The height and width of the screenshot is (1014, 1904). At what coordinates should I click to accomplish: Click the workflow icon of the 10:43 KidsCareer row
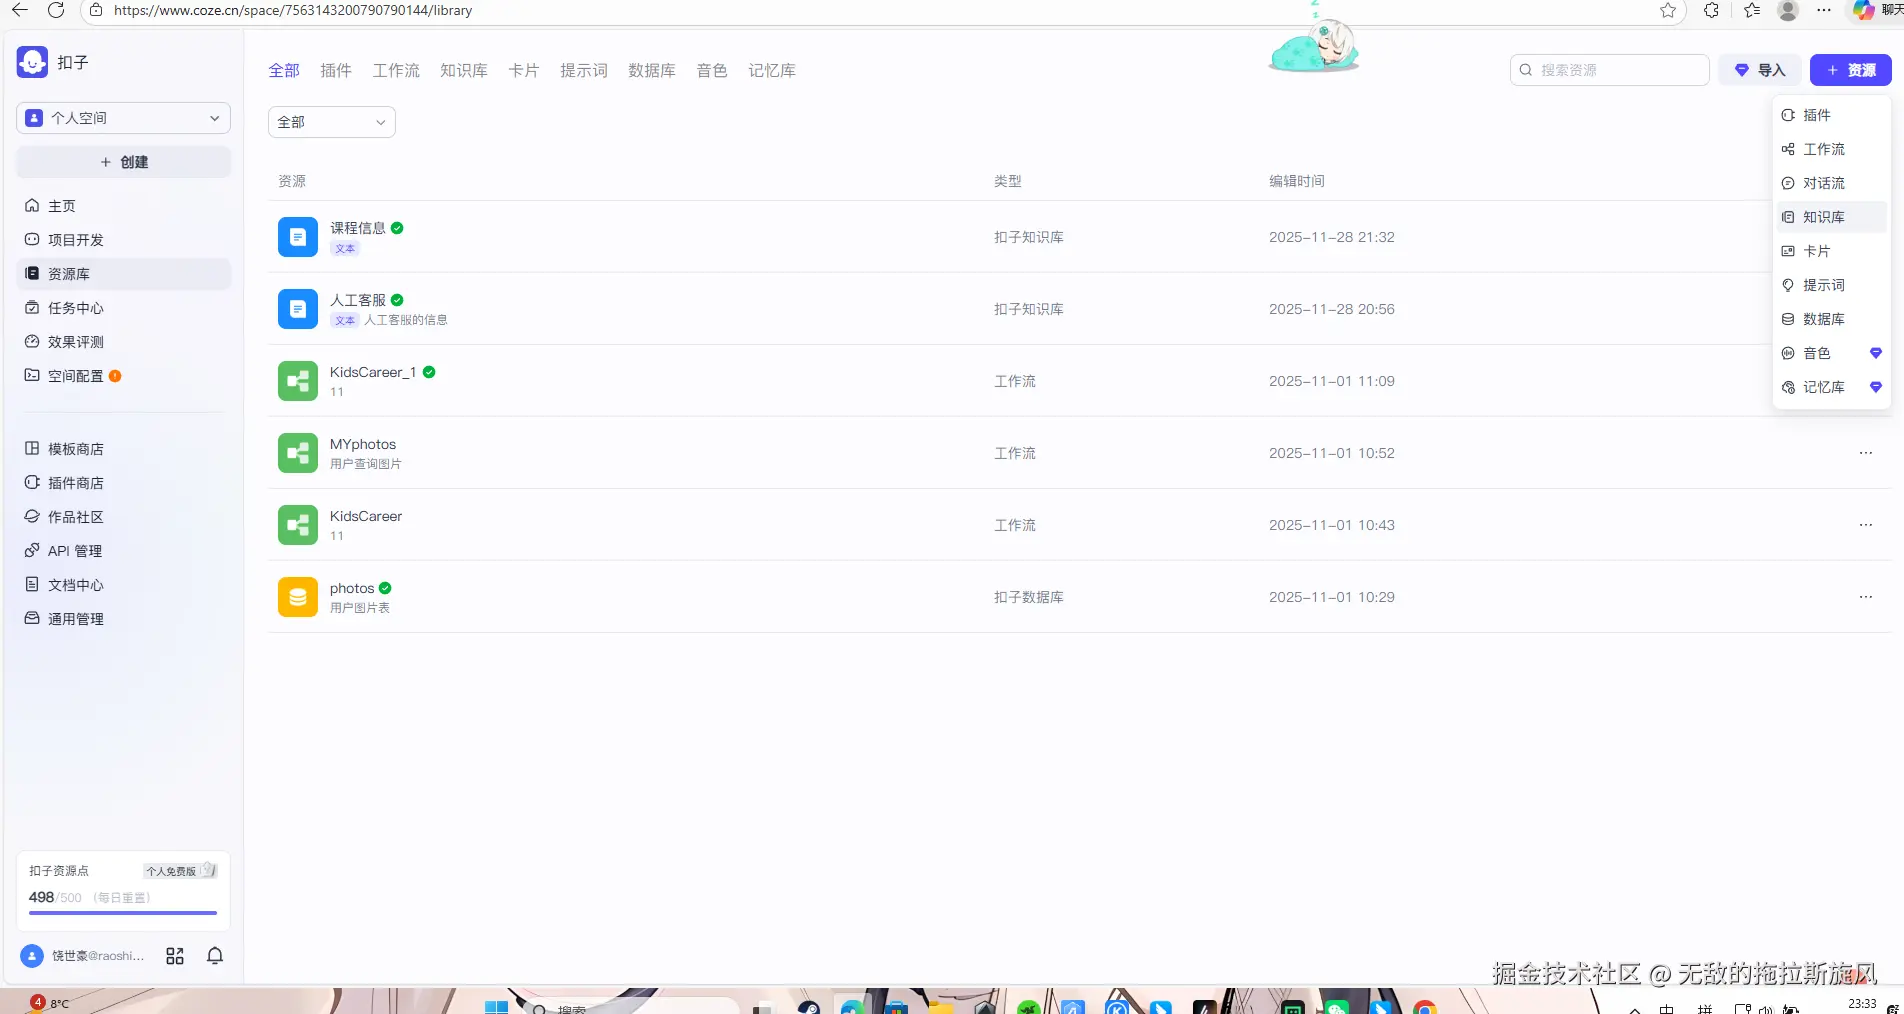pos(298,525)
